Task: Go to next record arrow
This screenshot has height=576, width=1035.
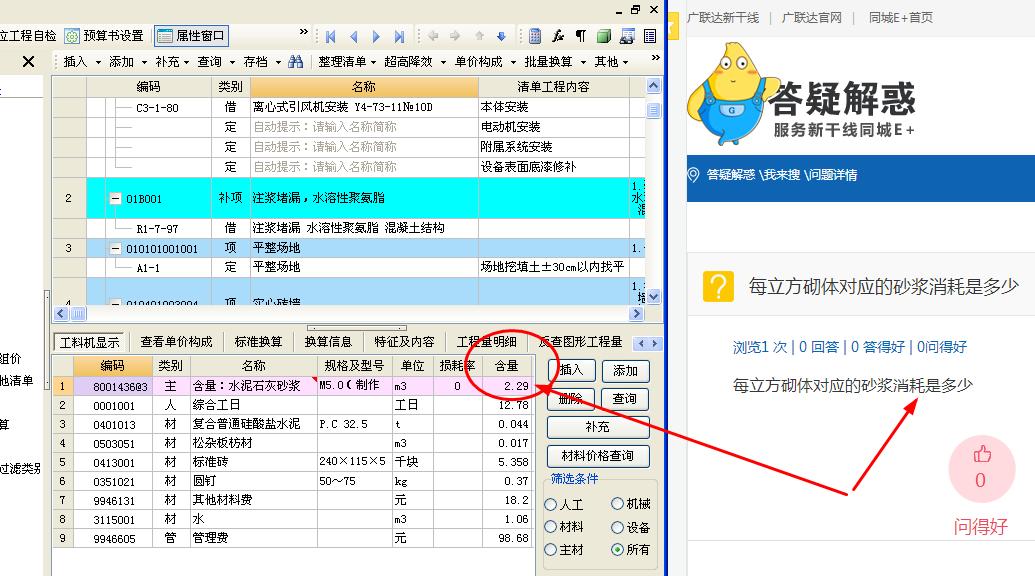Action: point(376,36)
